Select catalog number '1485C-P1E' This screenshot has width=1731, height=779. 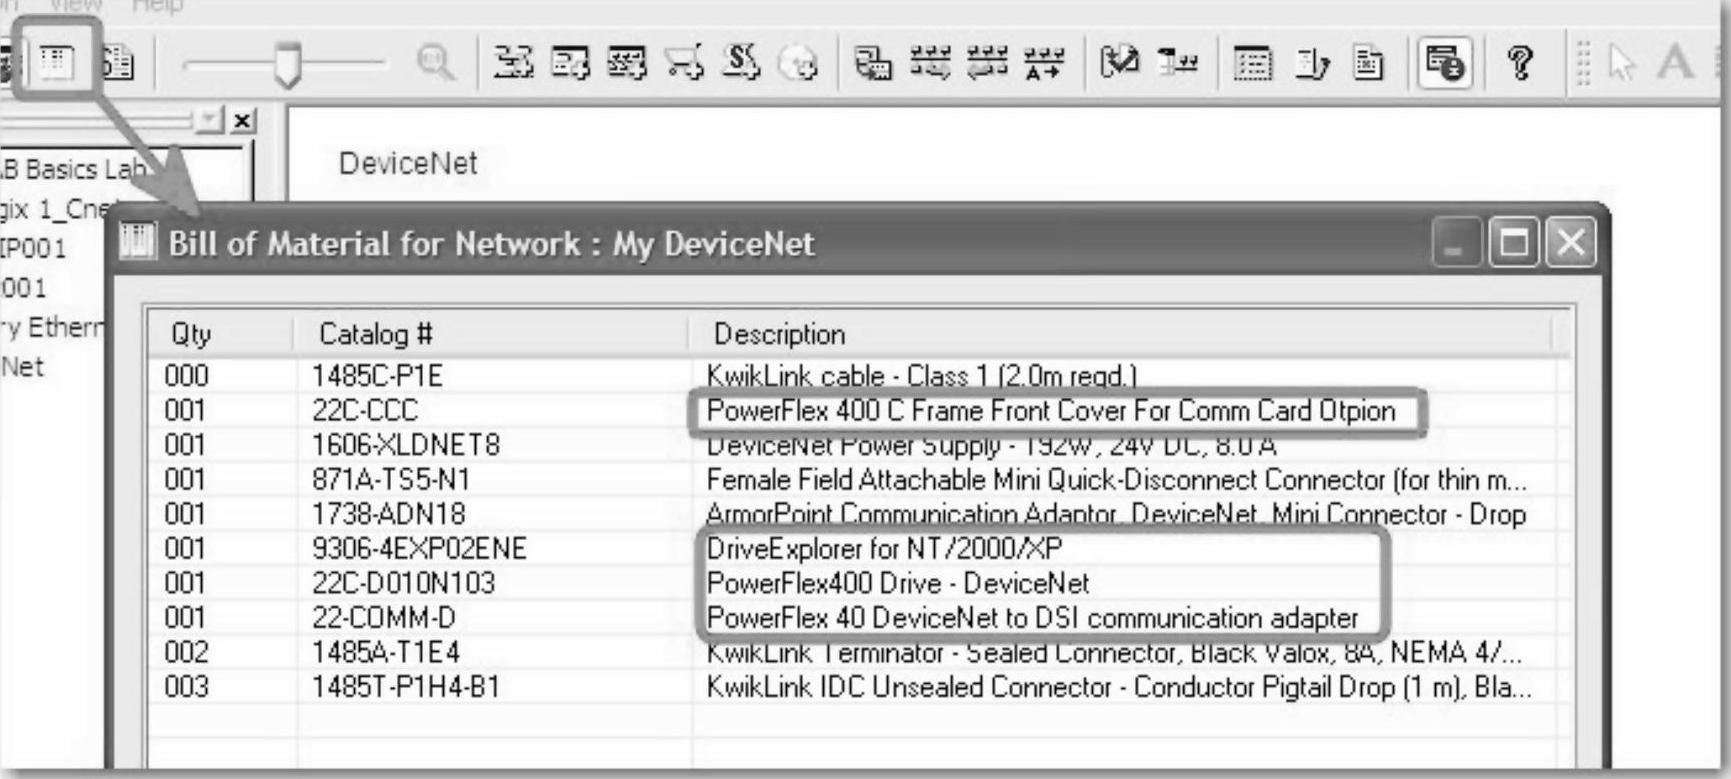(x=376, y=376)
